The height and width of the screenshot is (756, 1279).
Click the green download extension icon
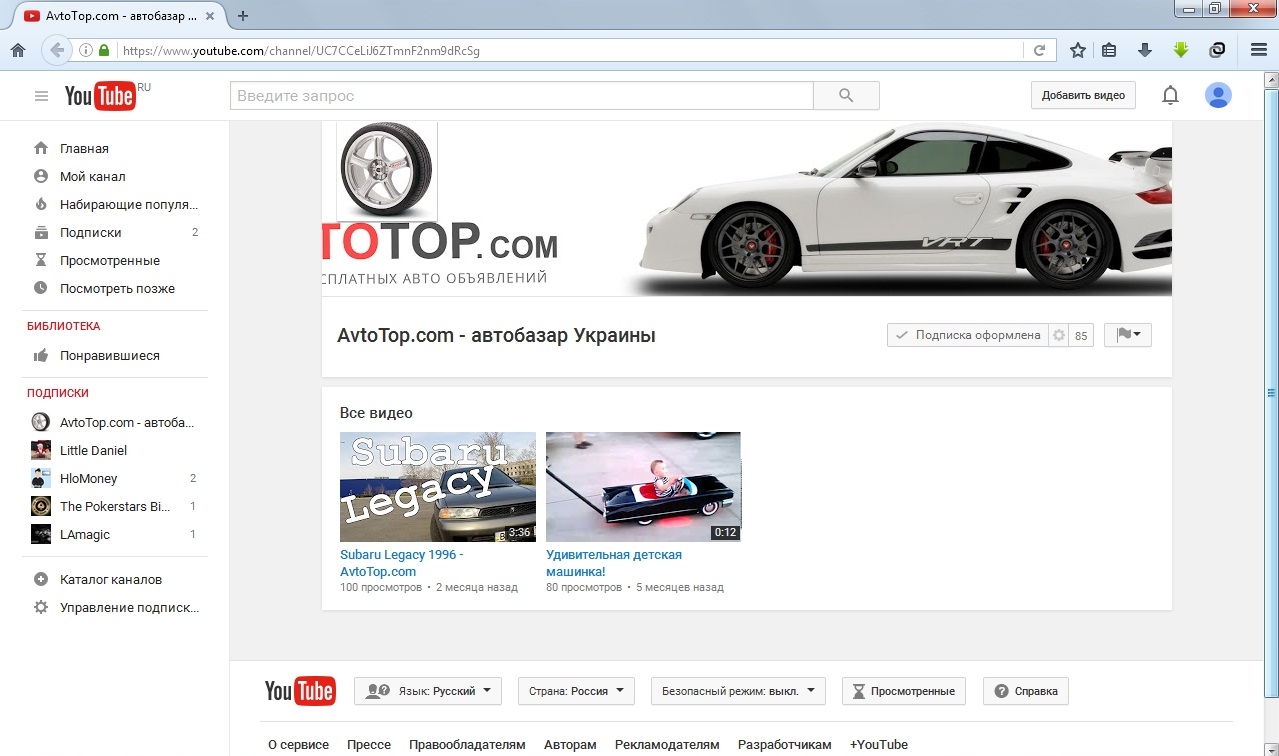pyautogui.click(x=1181, y=50)
